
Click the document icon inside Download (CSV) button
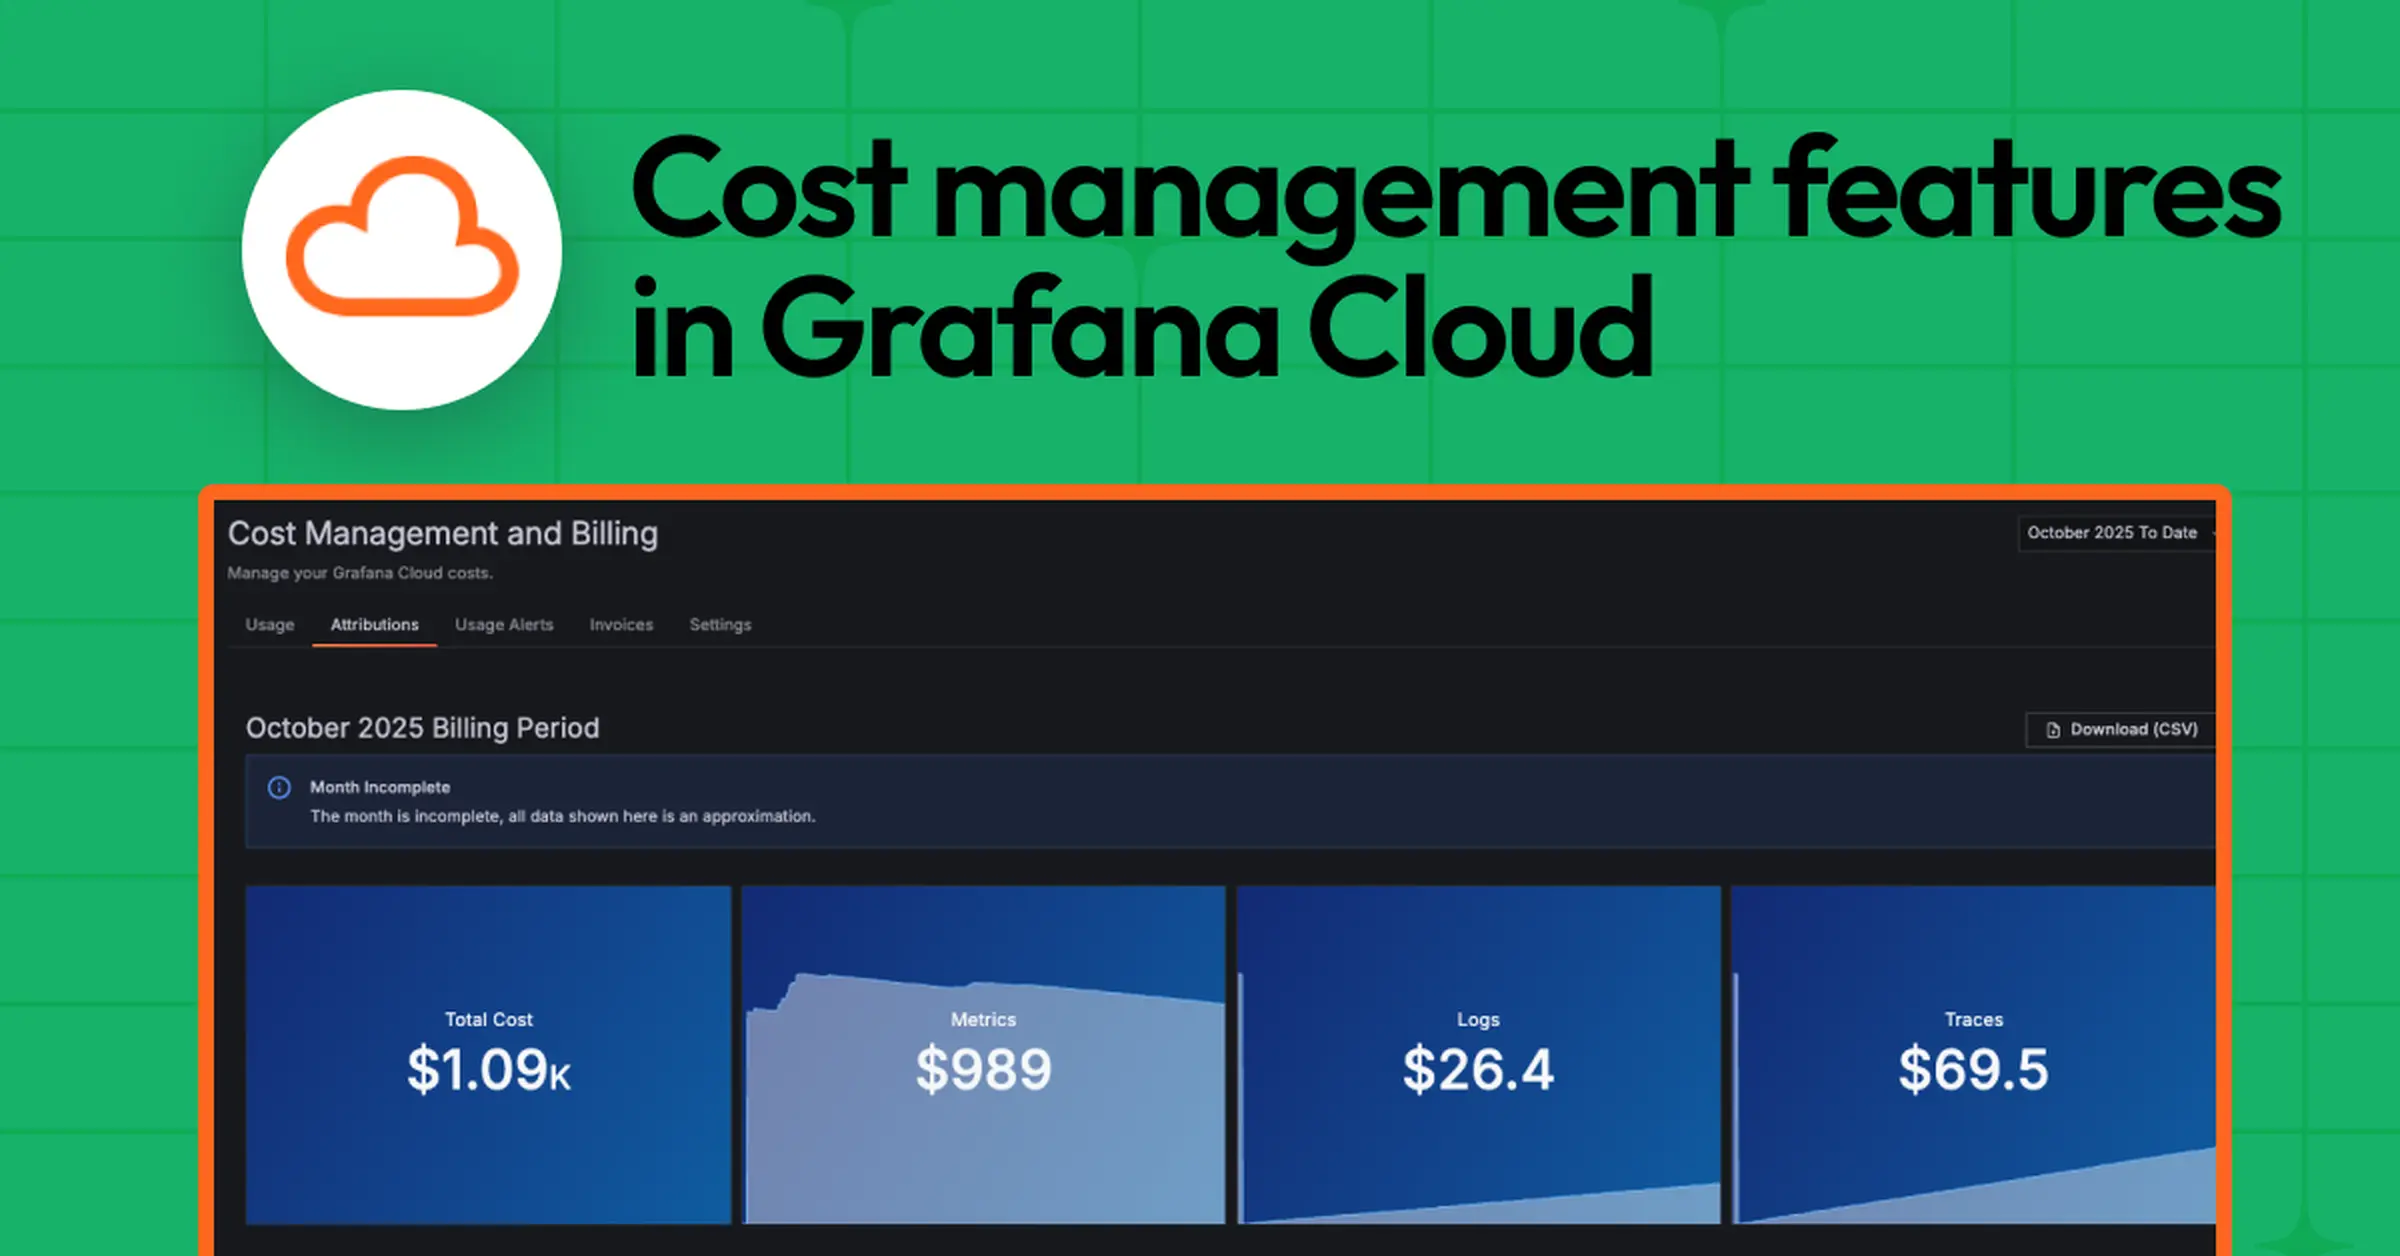pos(2052,730)
